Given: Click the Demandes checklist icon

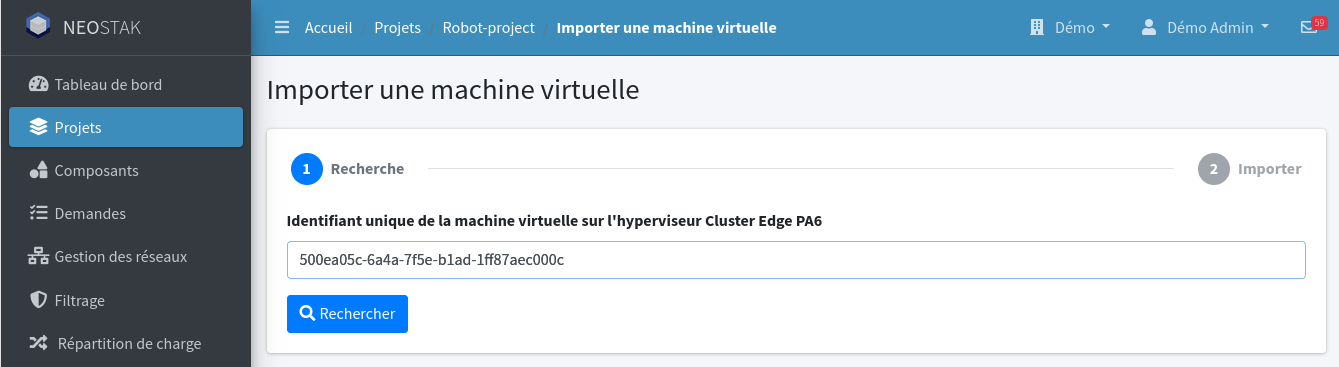Looking at the screenshot, I should [x=38, y=213].
